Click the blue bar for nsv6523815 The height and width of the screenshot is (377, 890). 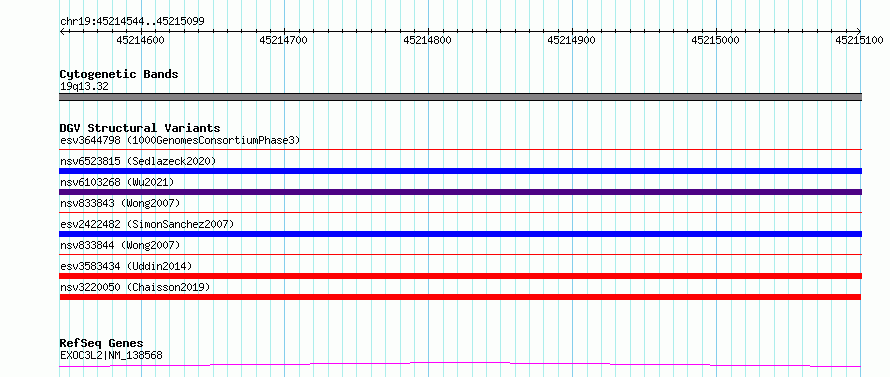coord(460,171)
